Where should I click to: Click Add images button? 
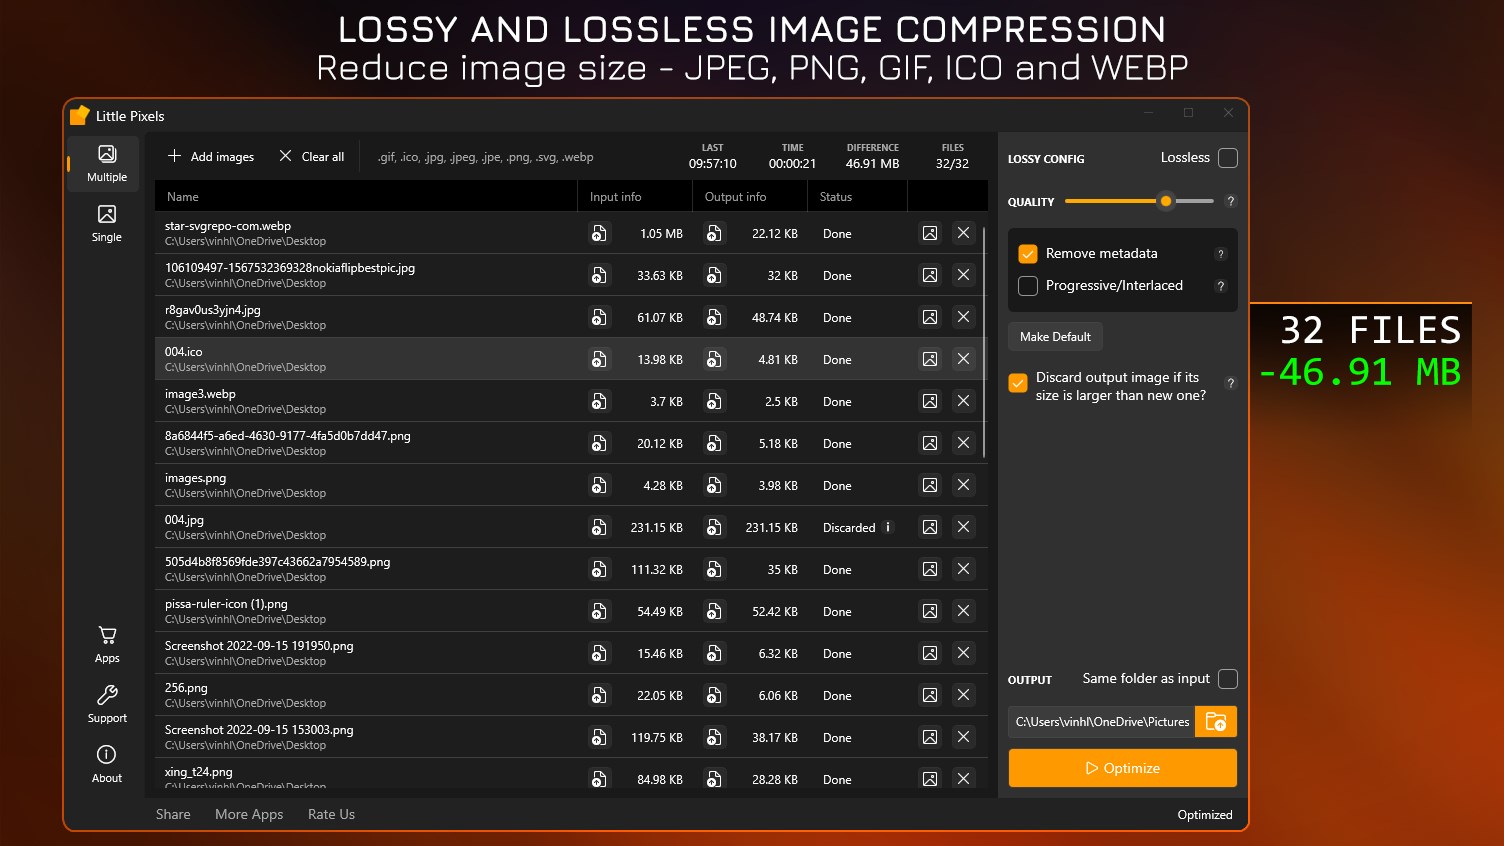[211, 156]
